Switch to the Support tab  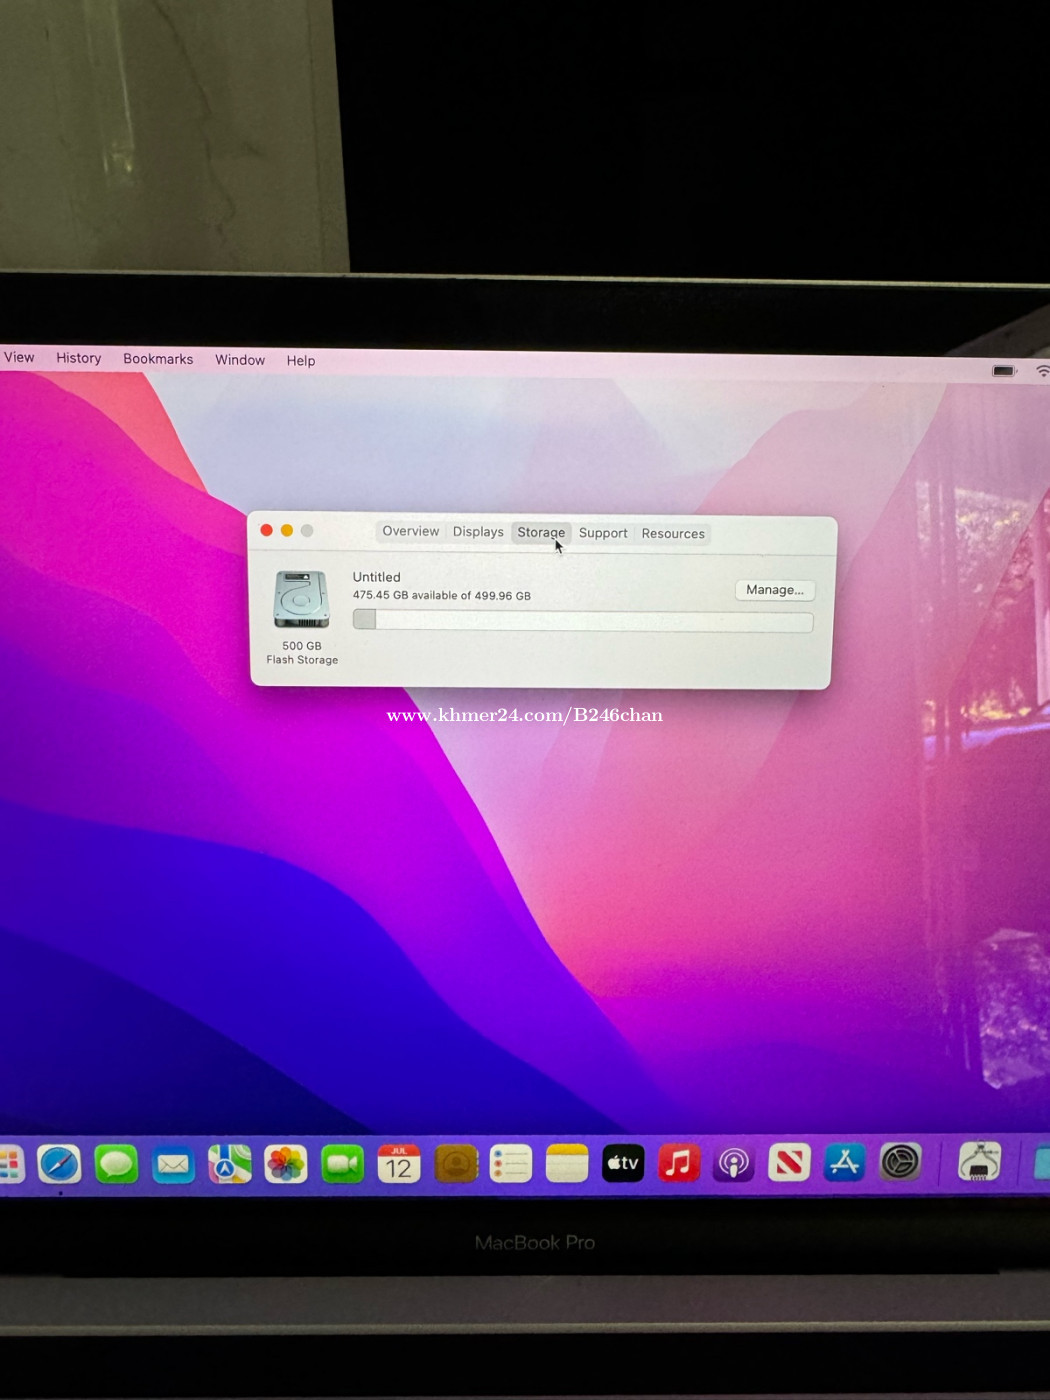point(603,533)
